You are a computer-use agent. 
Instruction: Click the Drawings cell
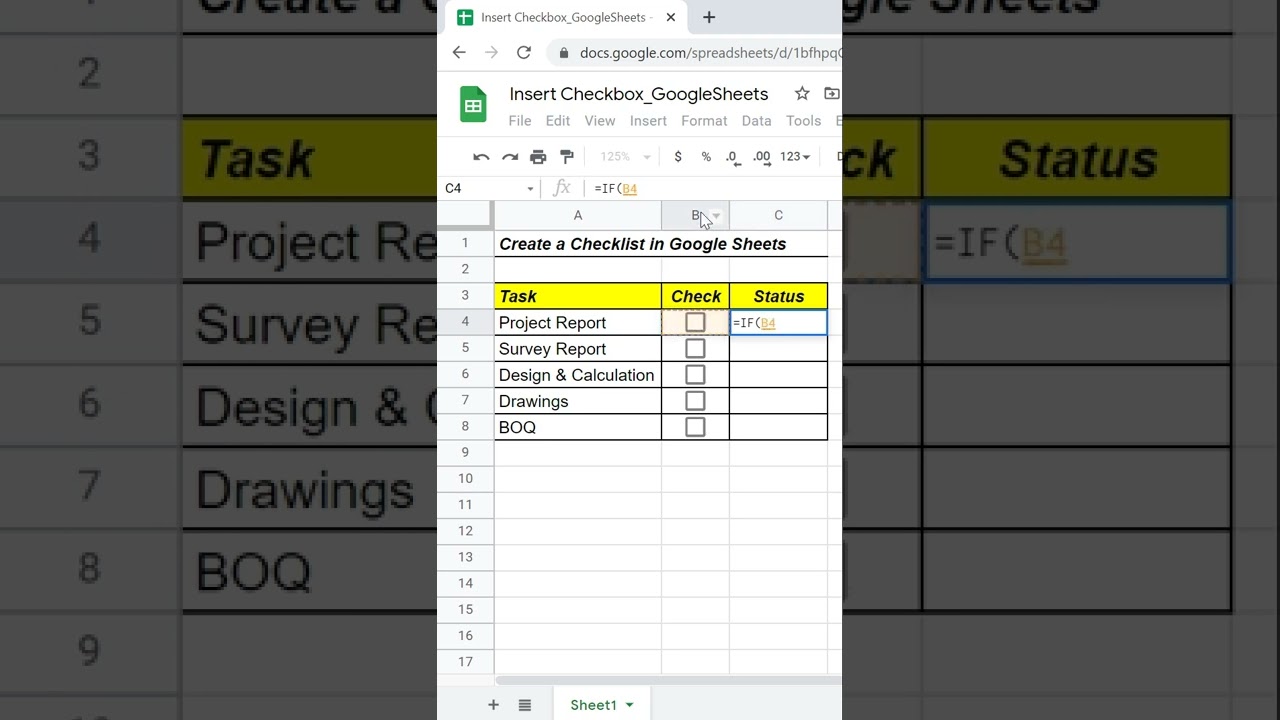(x=578, y=401)
